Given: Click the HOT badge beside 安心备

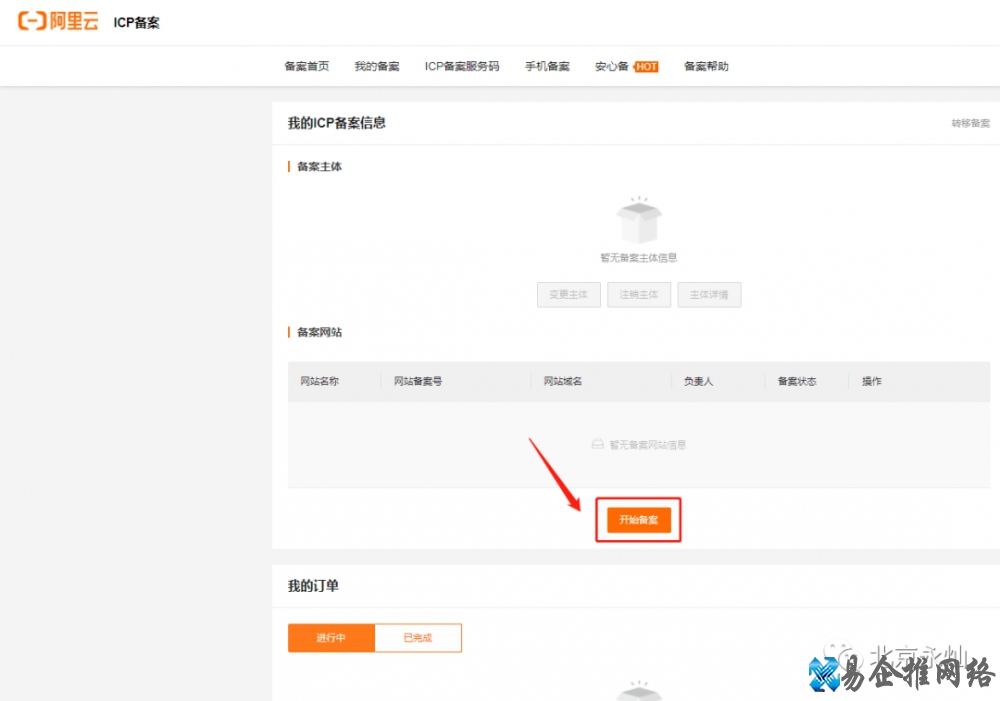Looking at the screenshot, I should pos(645,66).
